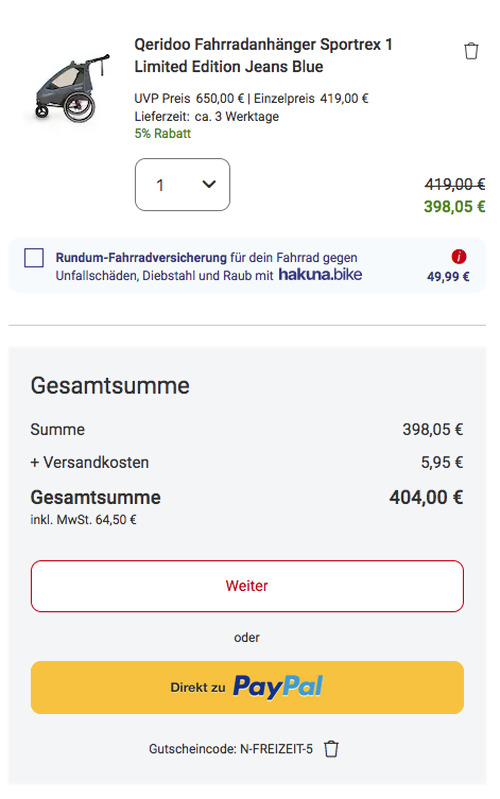The image size is (500, 799).
Task: Click the Rundum-Fahrradversicherung bold text
Action: click(x=141, y=257)
